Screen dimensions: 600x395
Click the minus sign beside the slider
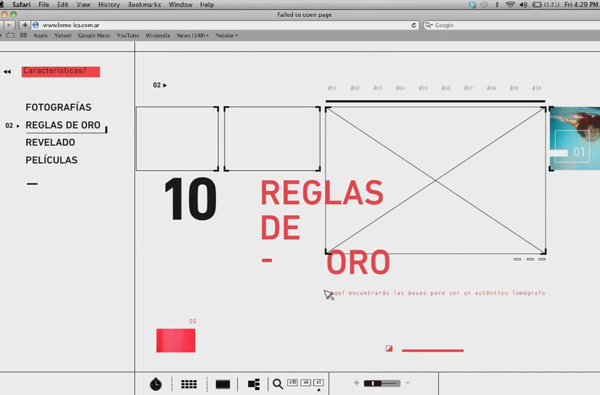click(x=408, y=383)
